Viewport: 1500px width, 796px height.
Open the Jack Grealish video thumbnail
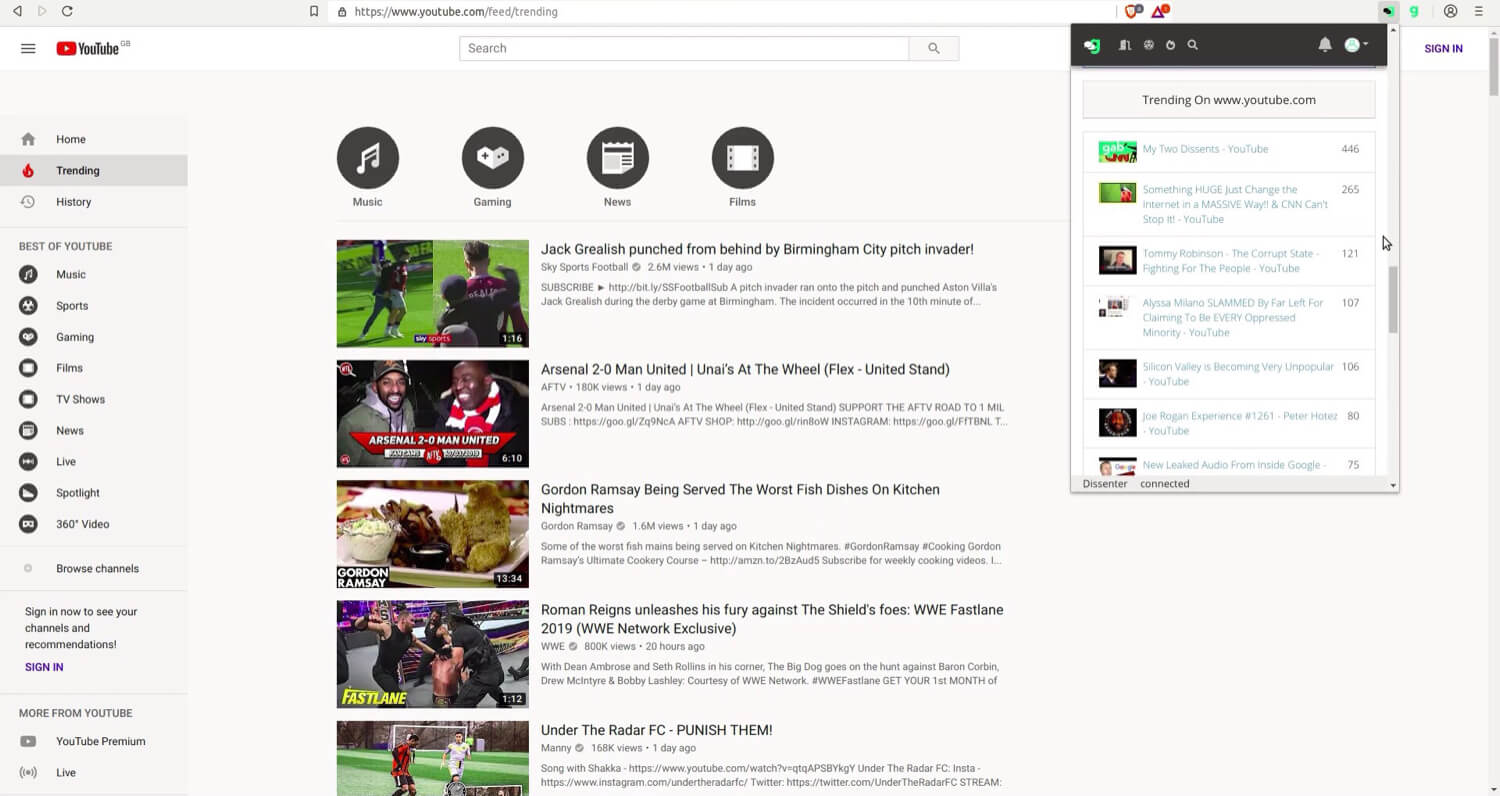pyautogui.click(x=433, y=293)
